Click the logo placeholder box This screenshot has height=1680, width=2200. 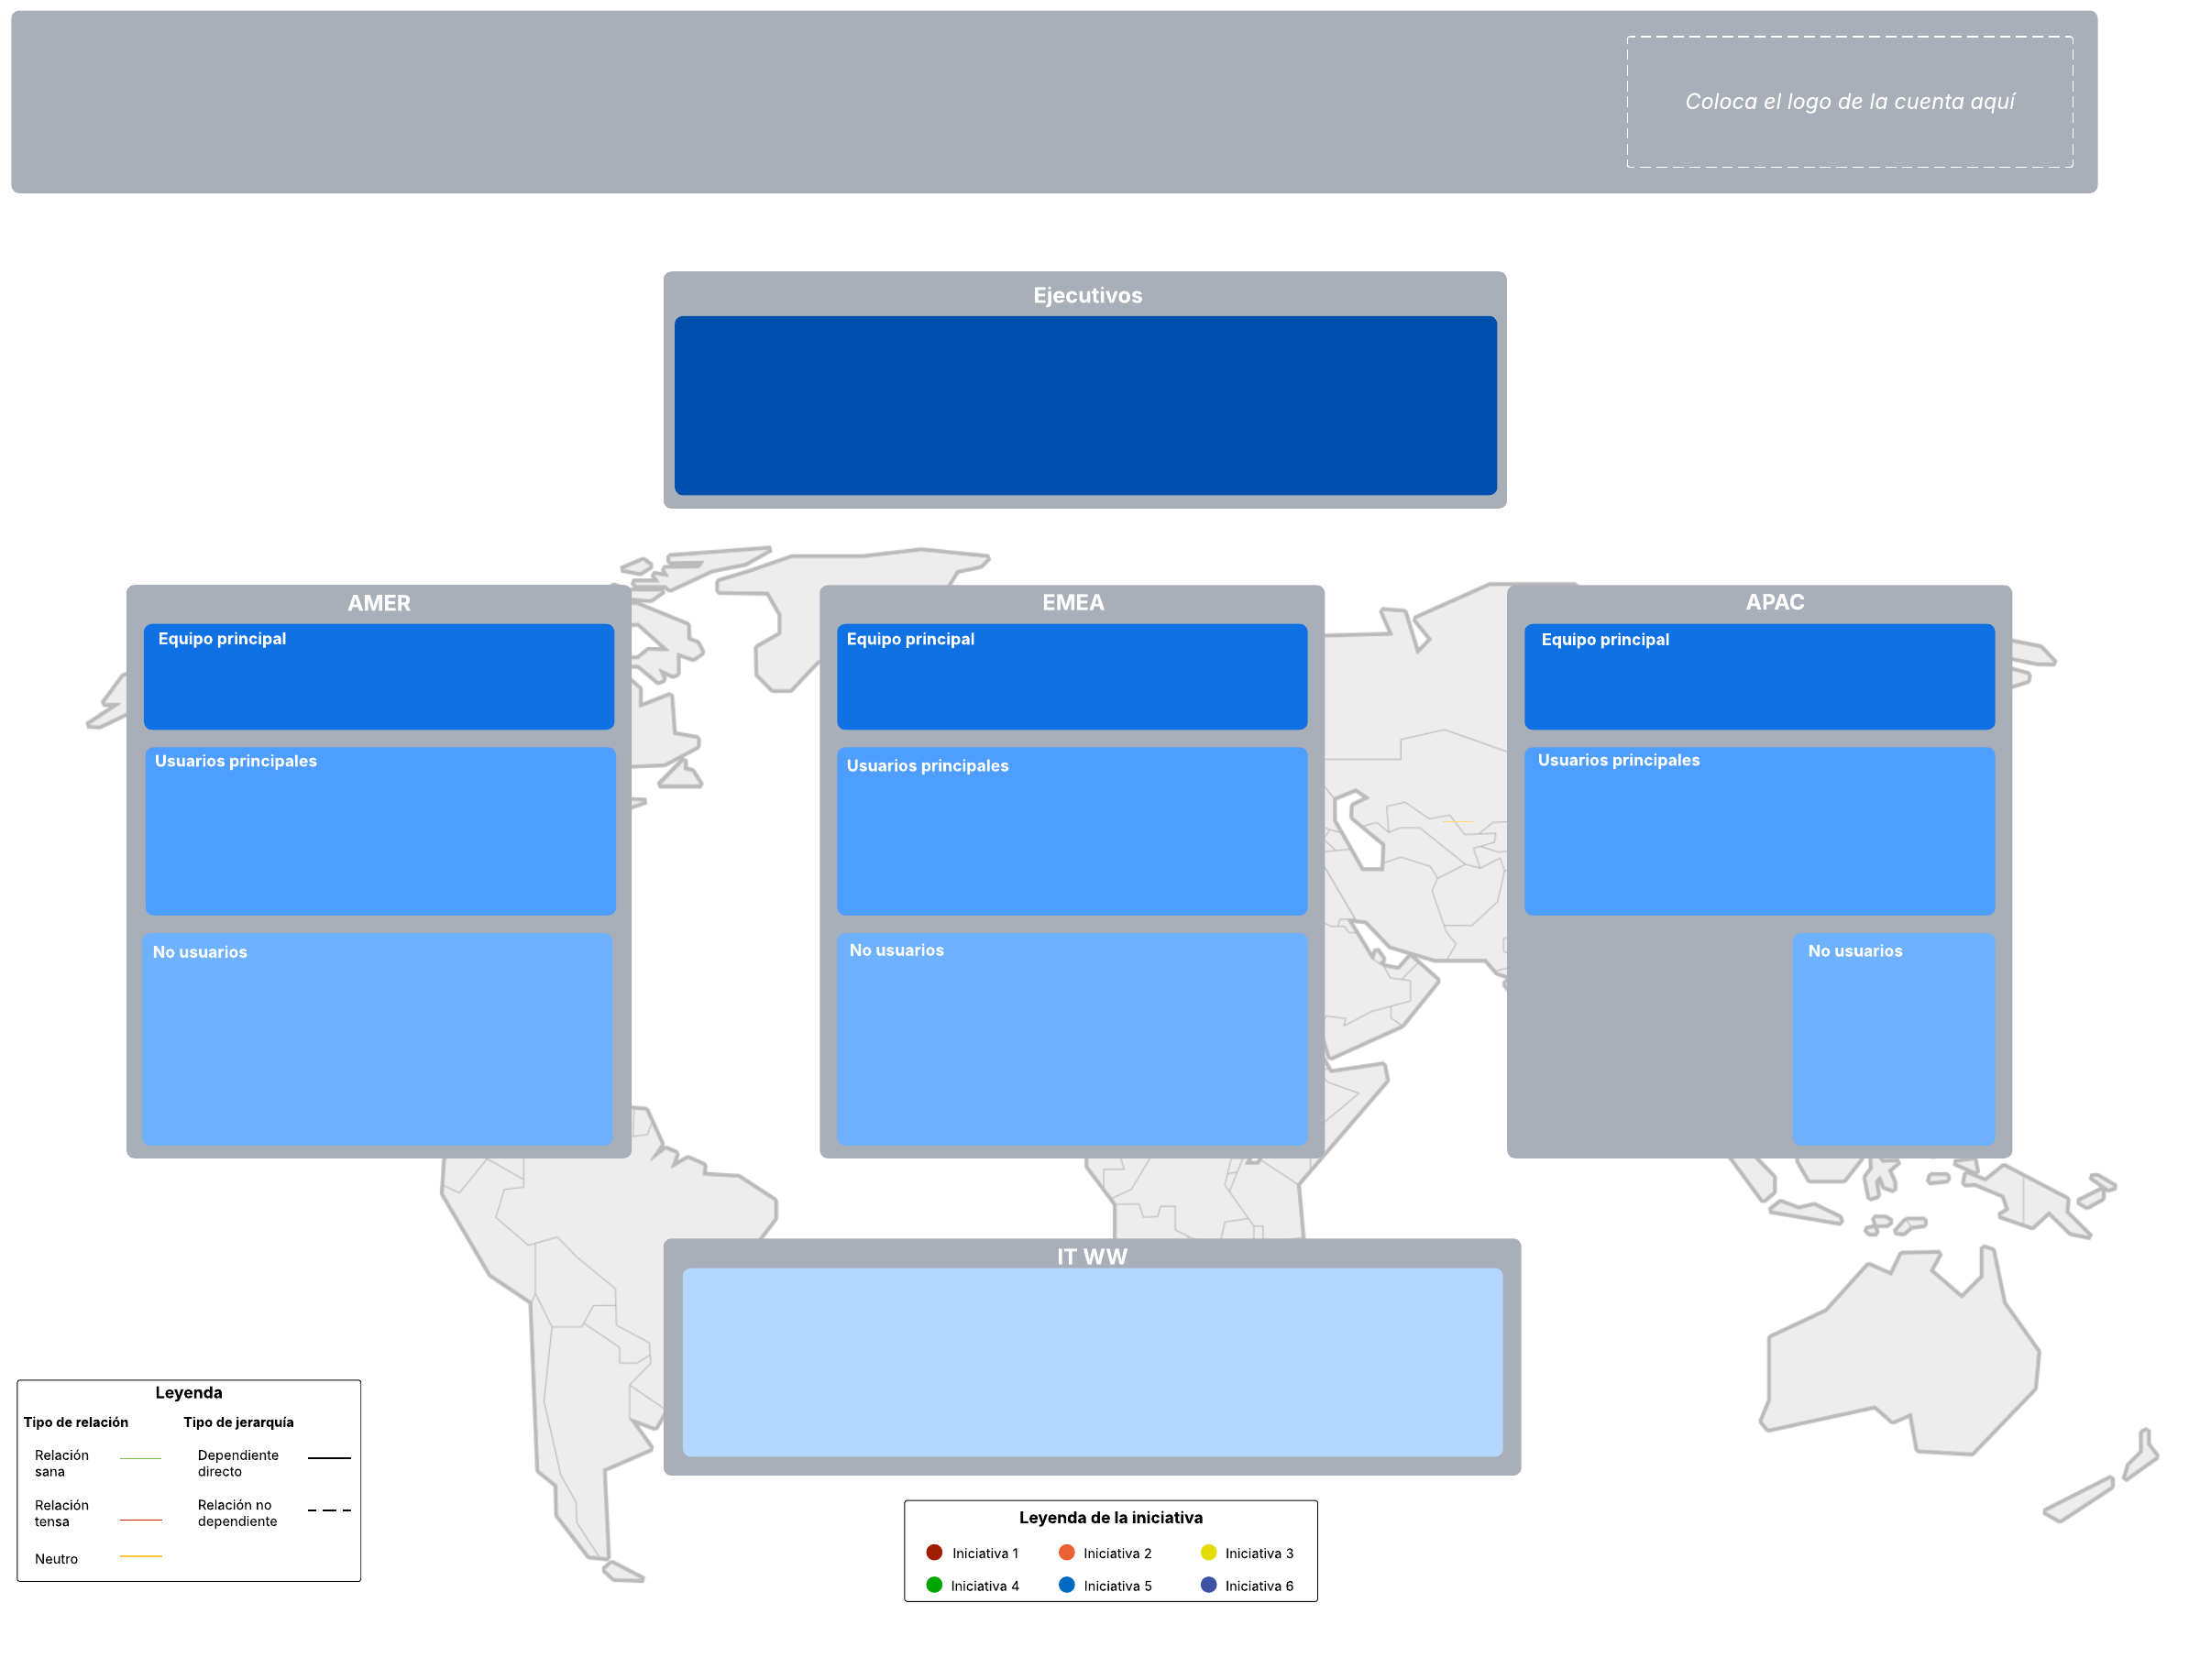[x=1849, y=102]
